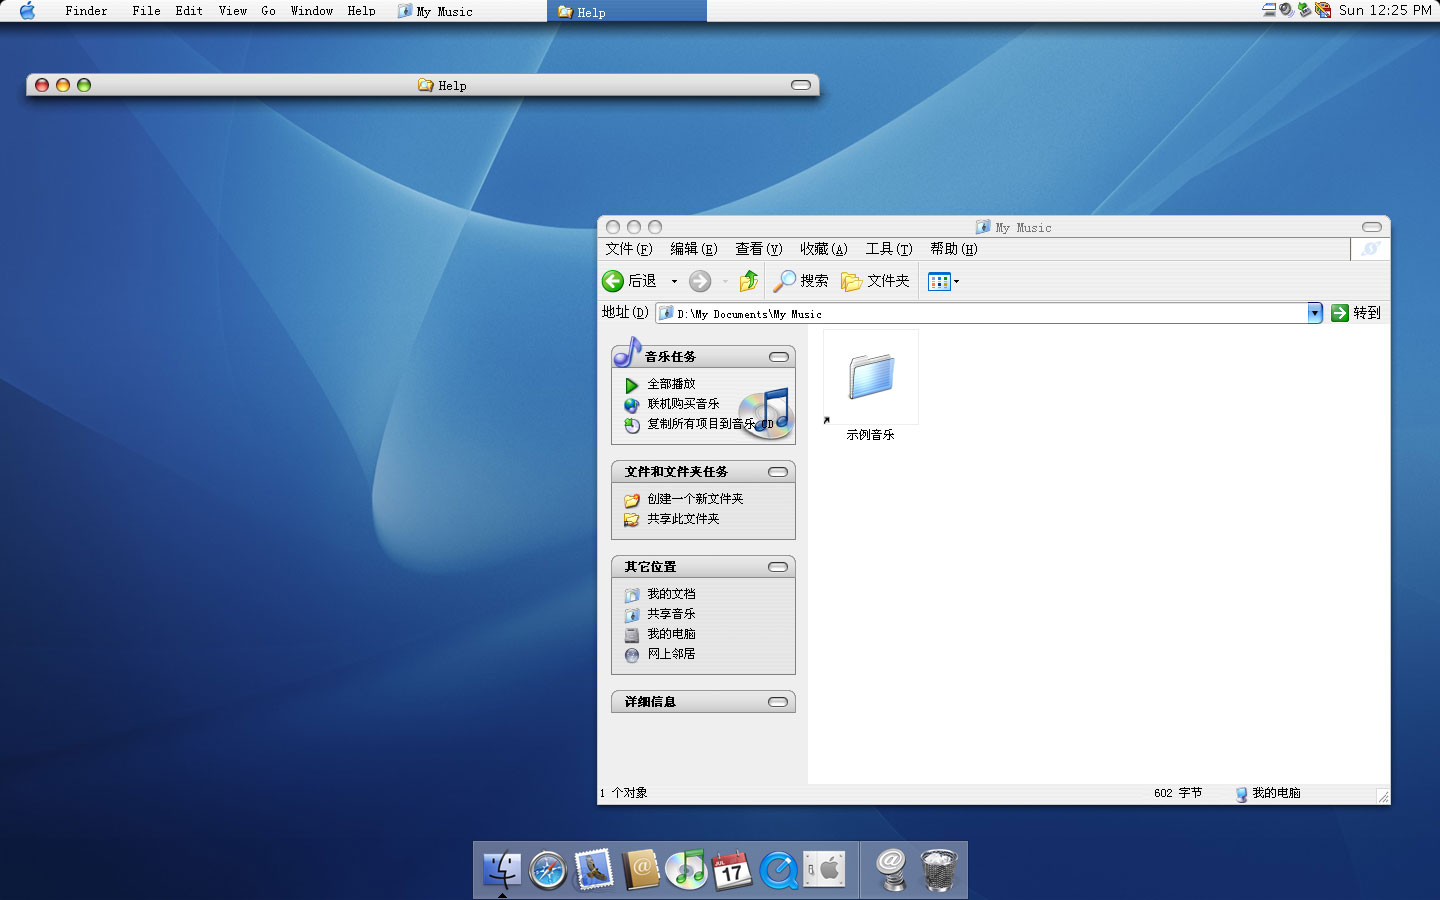Open the Back button history dropdown
Viewport: 1440px width, 900px height.
pyautogui.click(x=674, y=281)
